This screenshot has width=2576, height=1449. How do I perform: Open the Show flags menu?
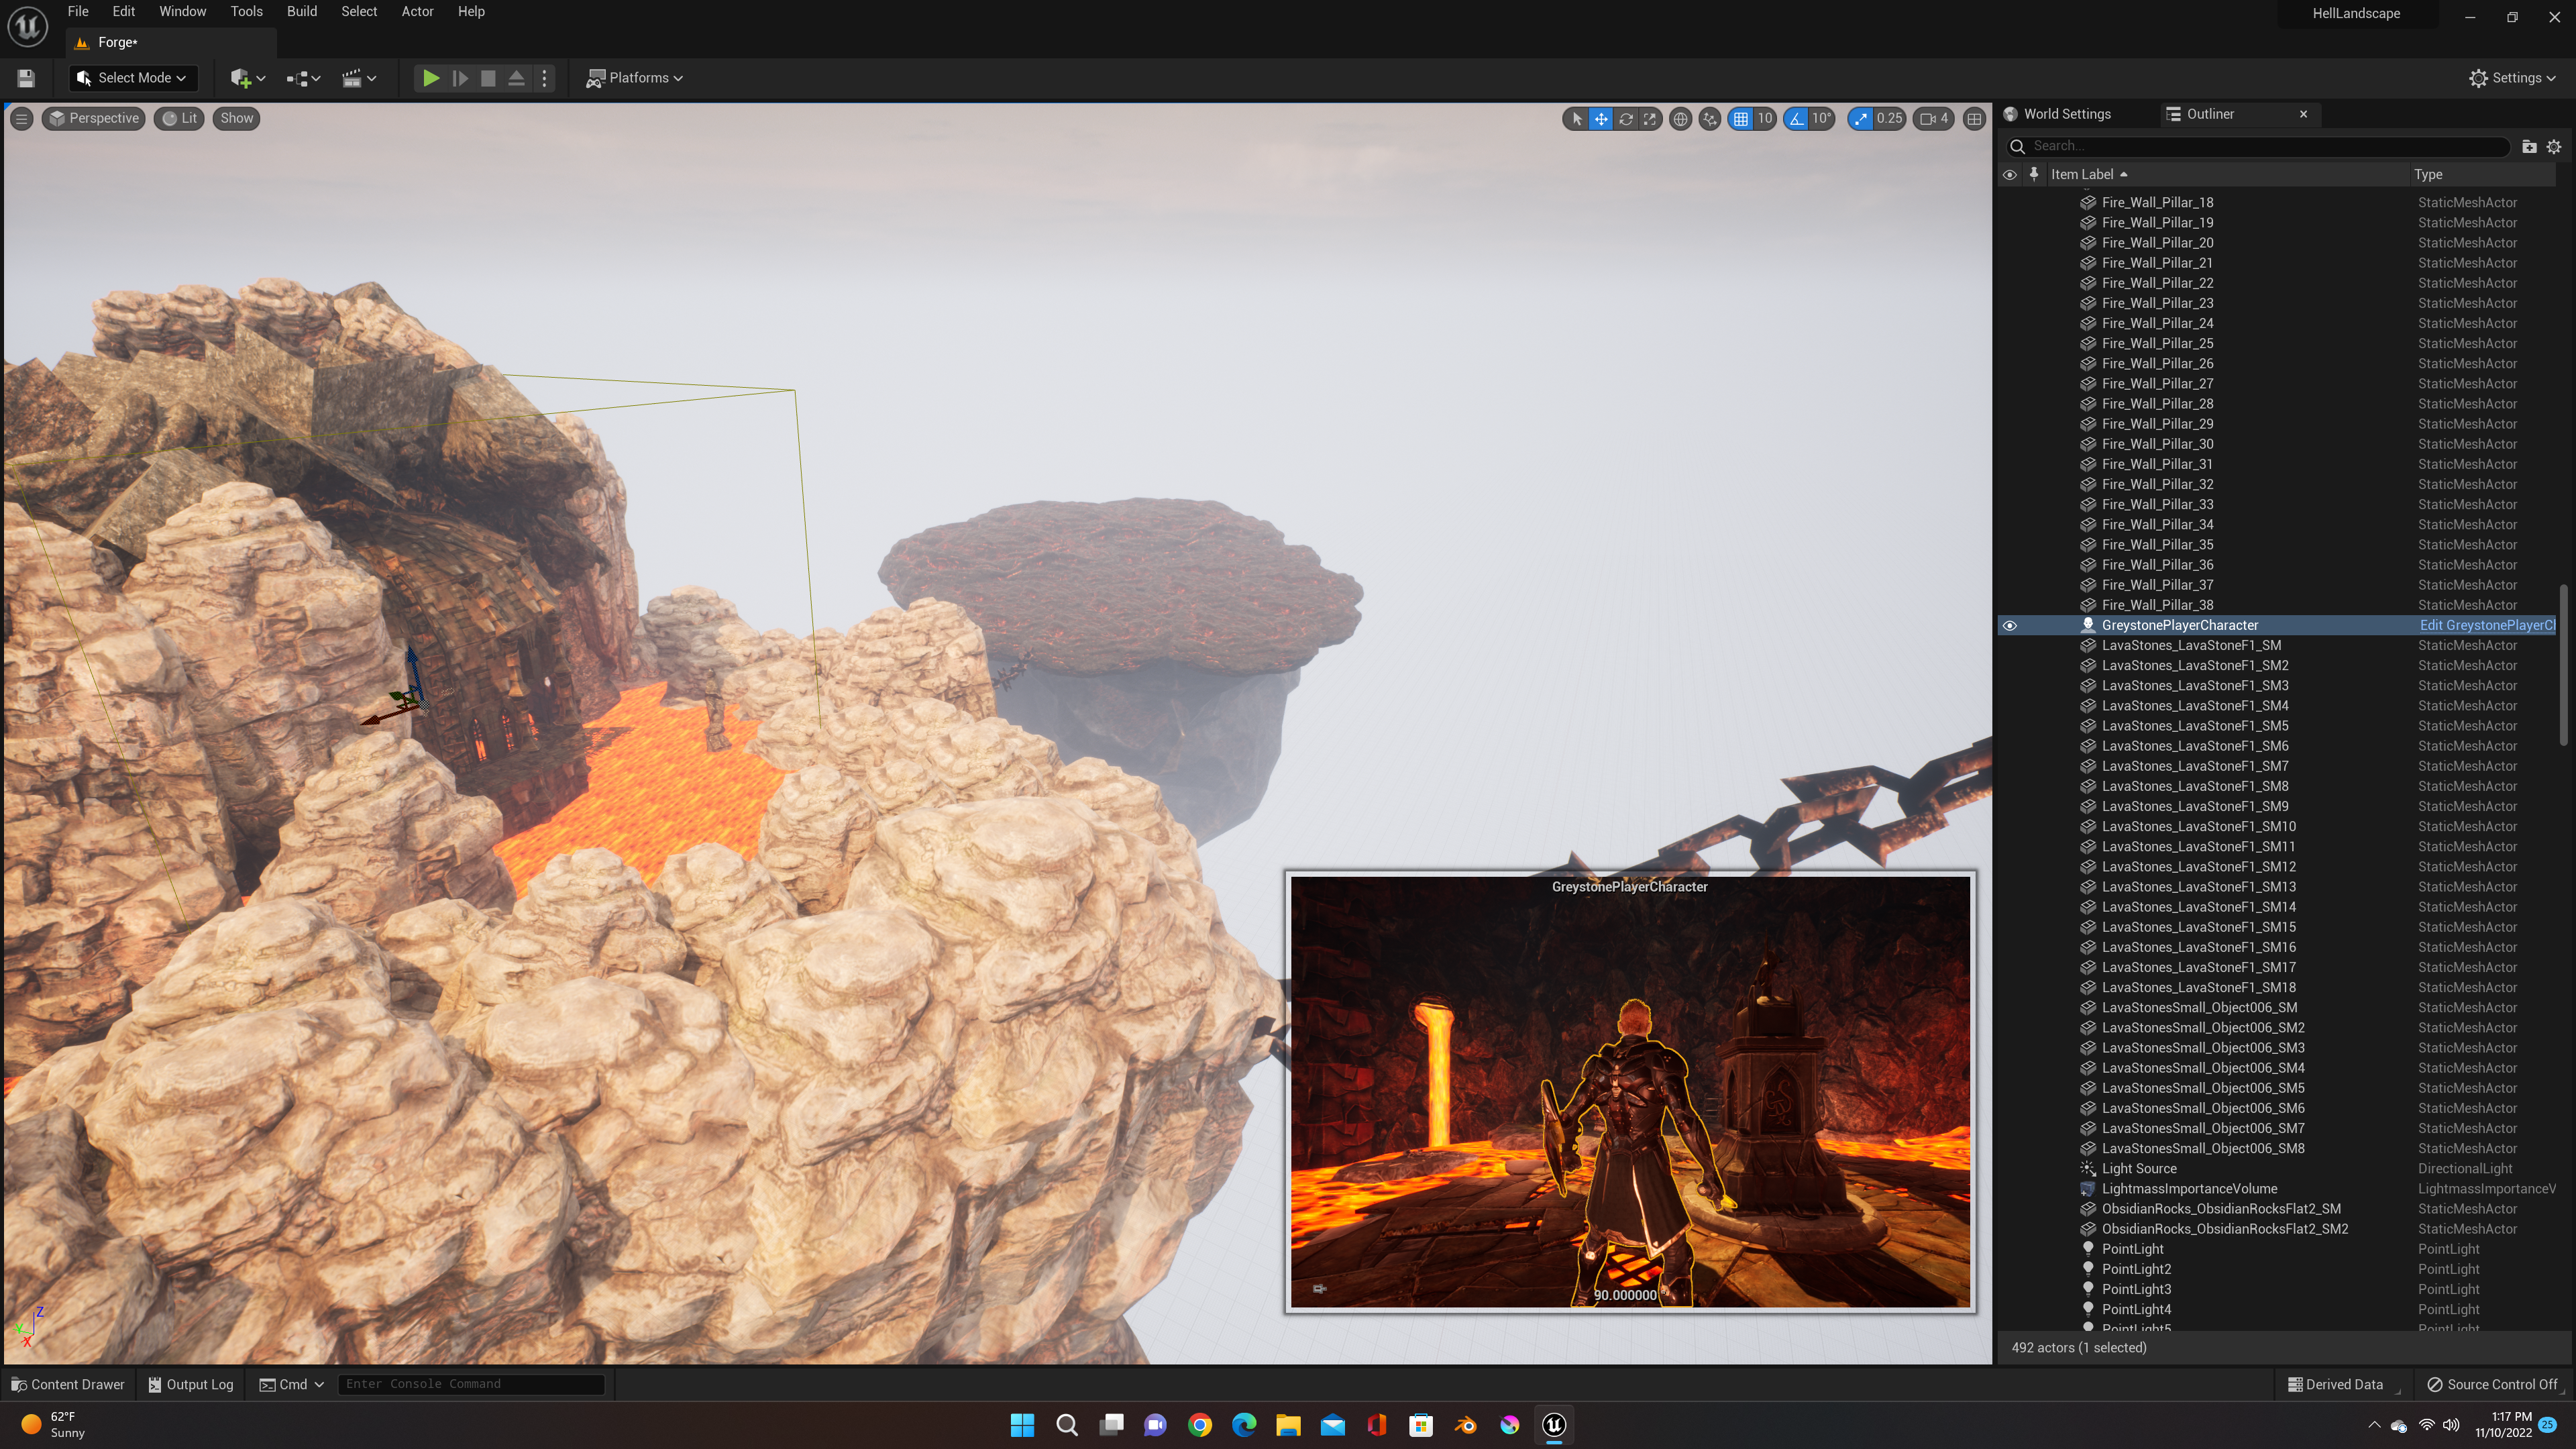[x=237, y=118]
